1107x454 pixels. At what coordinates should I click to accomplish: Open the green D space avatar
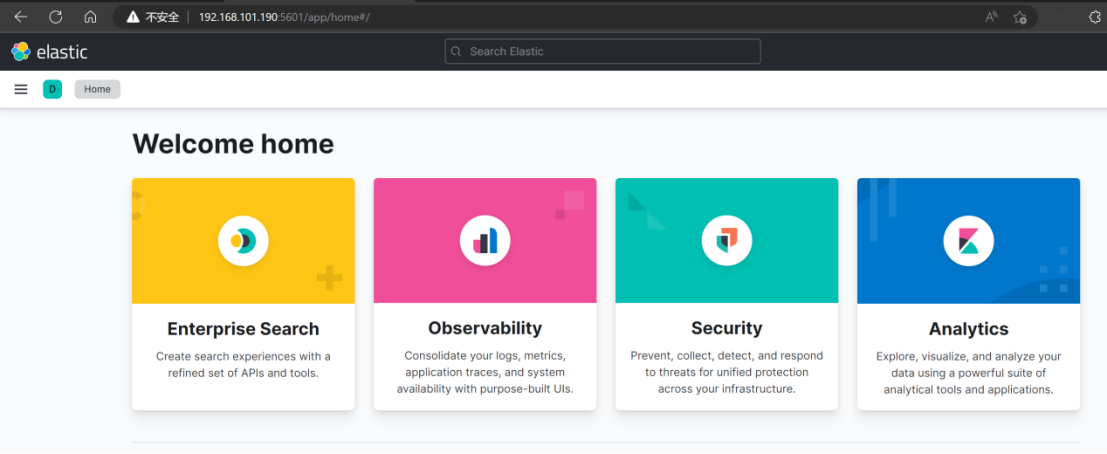coord(52,89)
